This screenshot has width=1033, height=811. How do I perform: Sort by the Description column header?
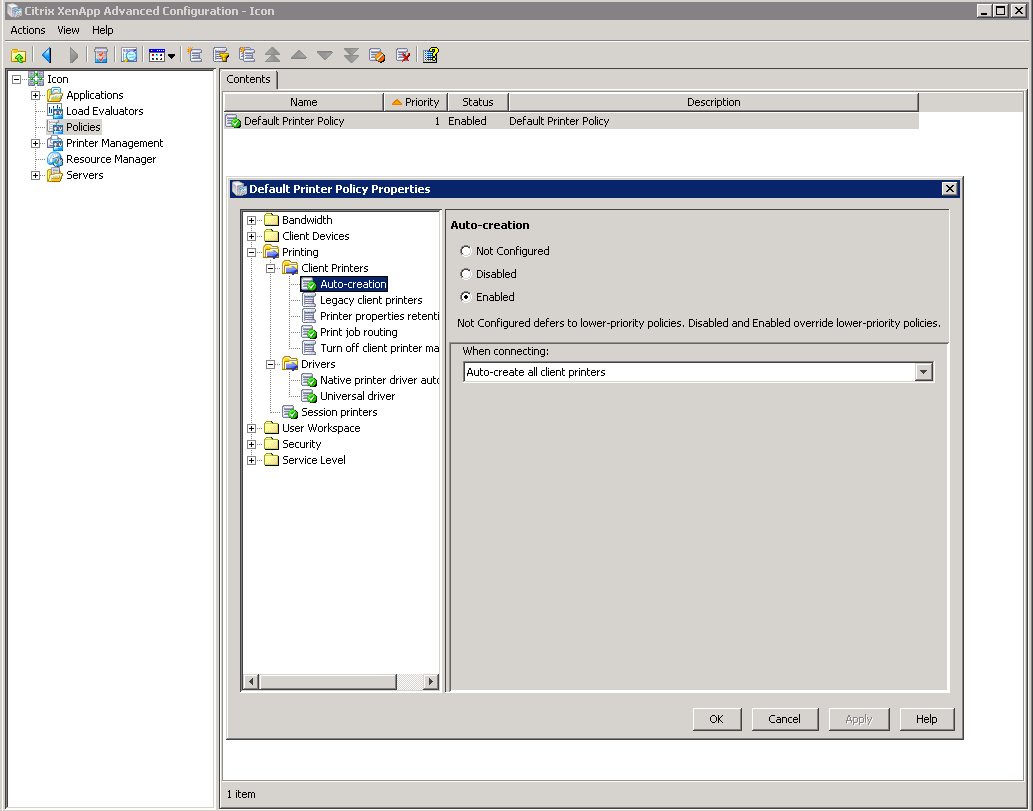713,102
